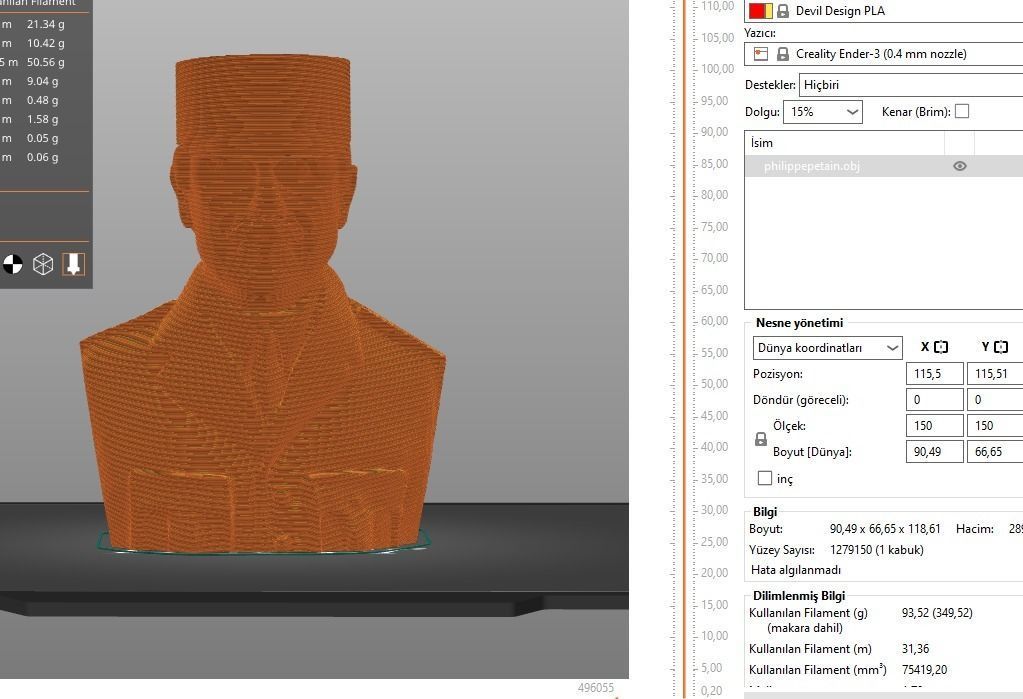Image resolution: width=1023 pixels, height=699 pixels.
Task: Open the Creality Ender-3 printer selector
Action: (884, 54)
